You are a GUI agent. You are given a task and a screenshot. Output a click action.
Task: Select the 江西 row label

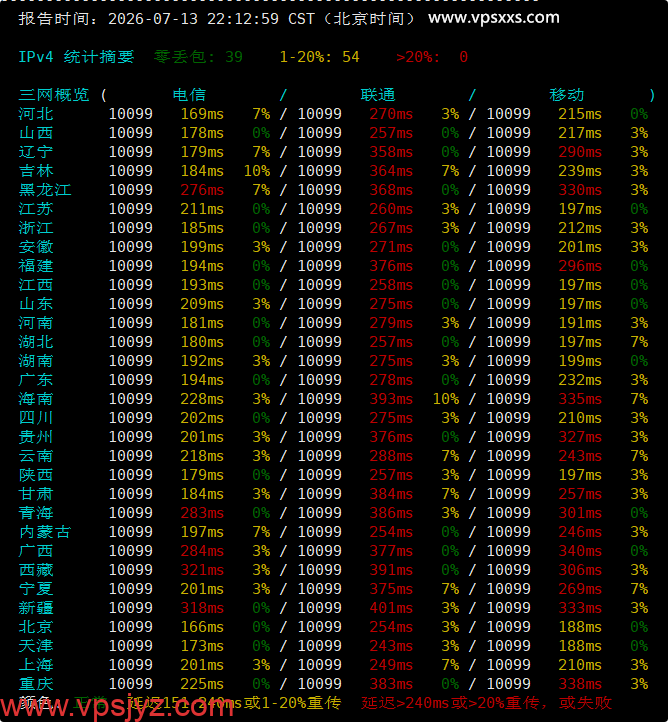pos(36,285)
